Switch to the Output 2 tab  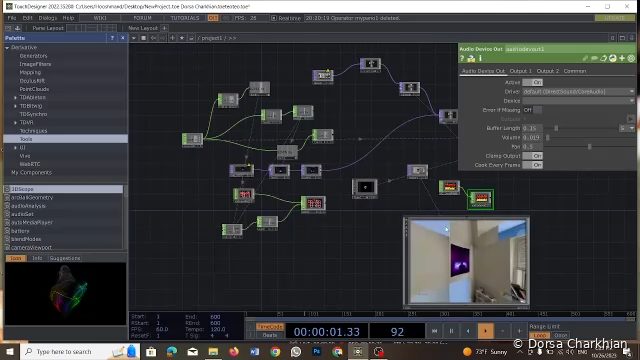547,71
